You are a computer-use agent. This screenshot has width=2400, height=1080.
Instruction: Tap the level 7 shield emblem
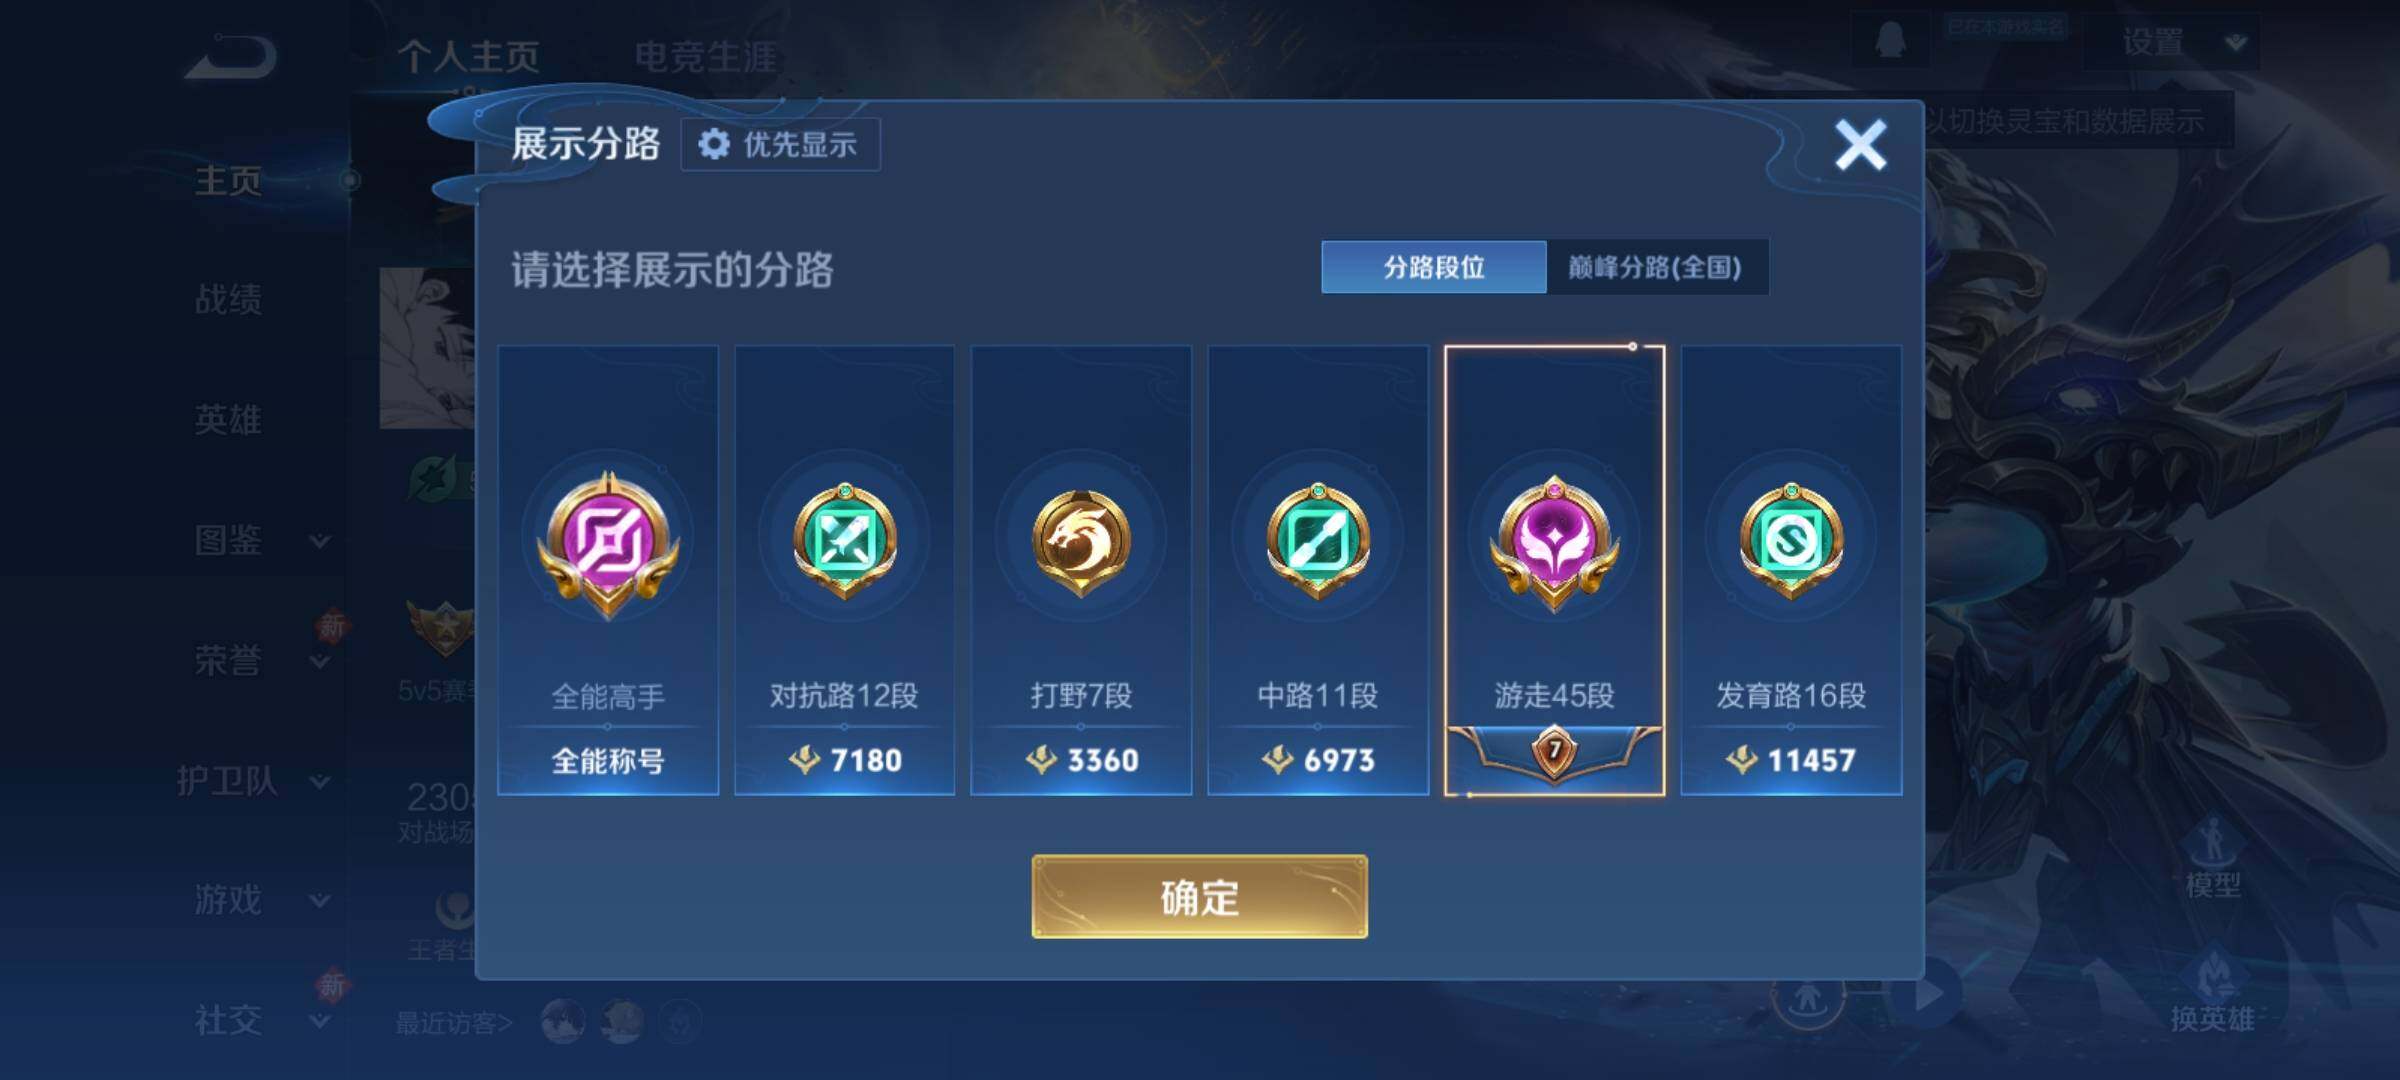[1554, 752]
